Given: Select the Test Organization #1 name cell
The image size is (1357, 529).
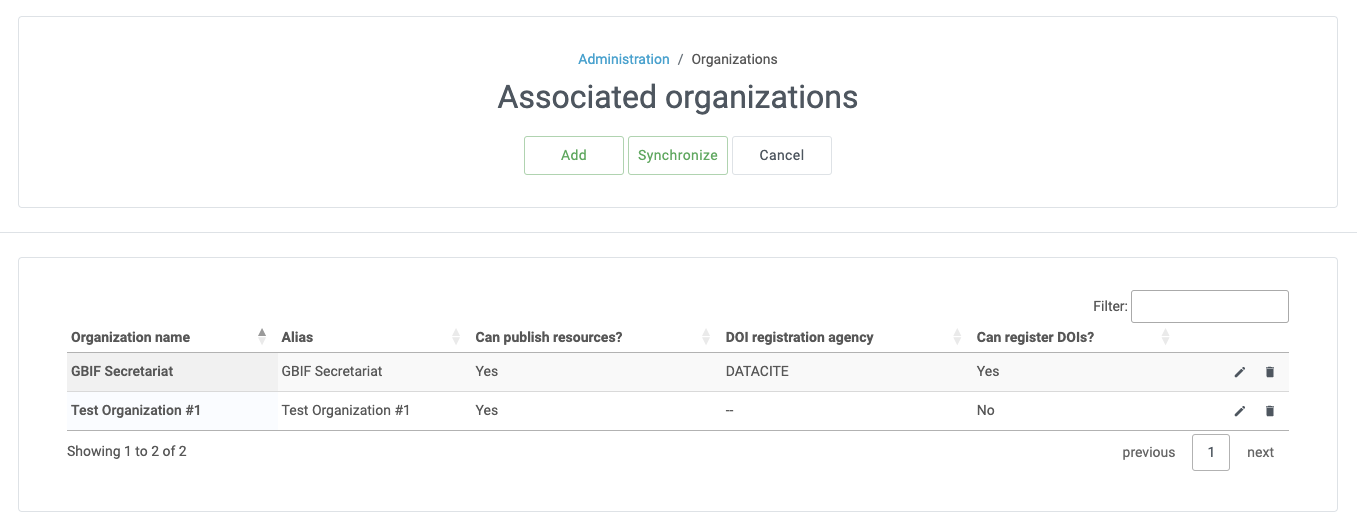Looking at the screenshot, I should [136, 410].
